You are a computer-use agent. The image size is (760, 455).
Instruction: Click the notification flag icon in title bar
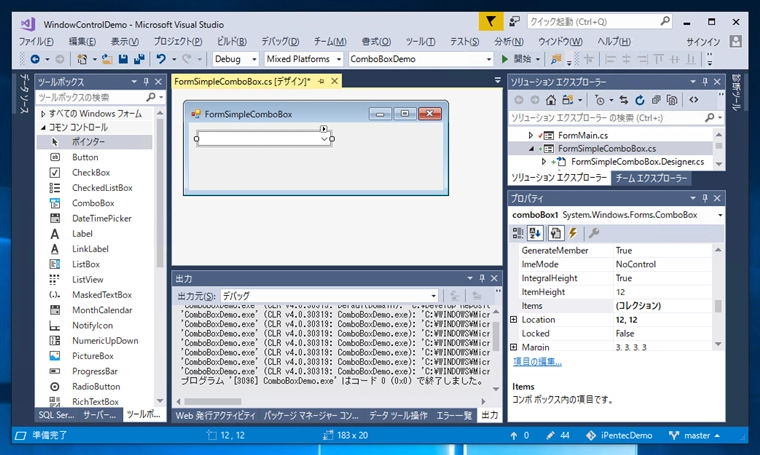(491, 21)
